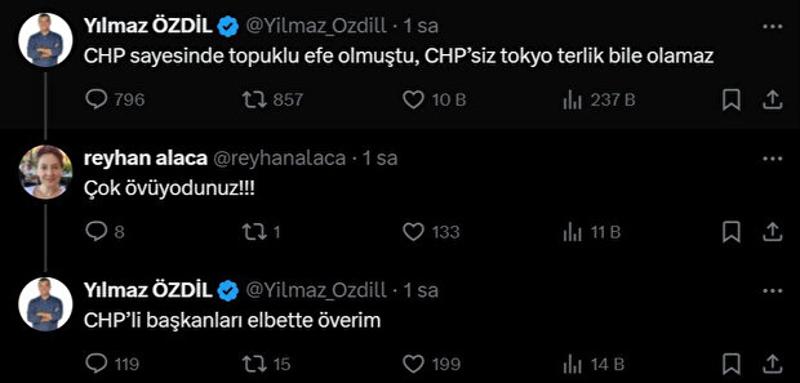Open the @reyhanalaca handle link

pos(279,159)
